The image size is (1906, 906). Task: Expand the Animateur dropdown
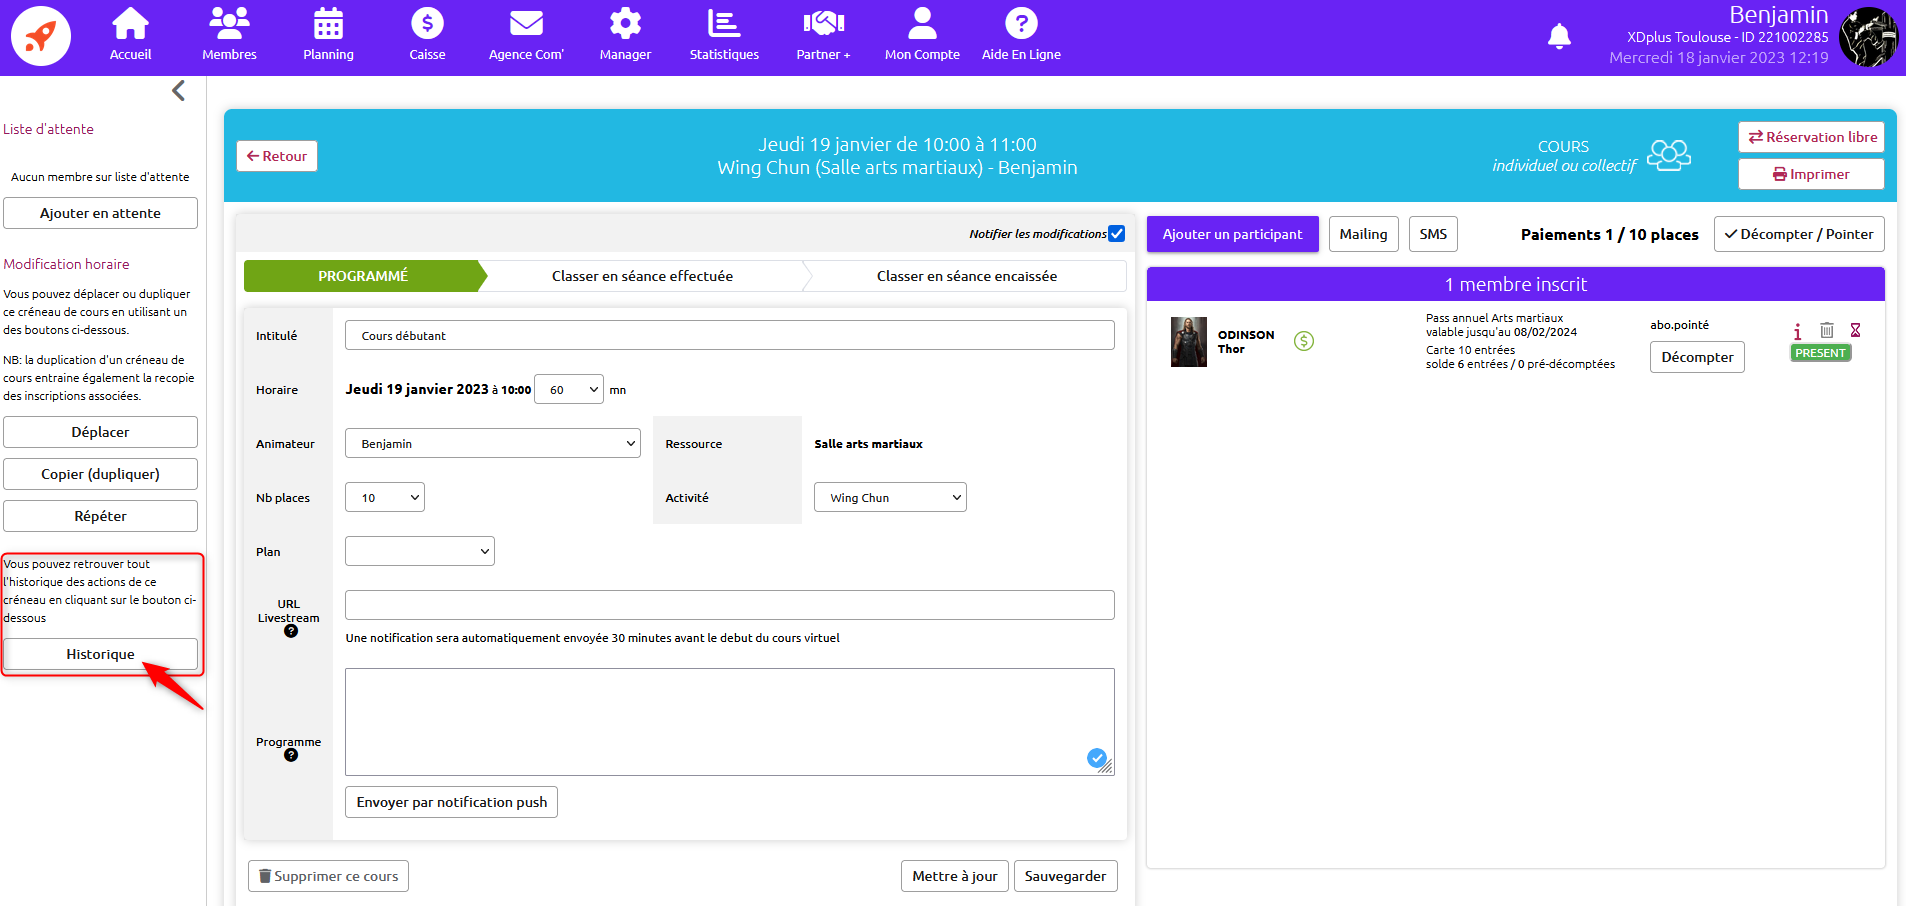coord(492,443)
